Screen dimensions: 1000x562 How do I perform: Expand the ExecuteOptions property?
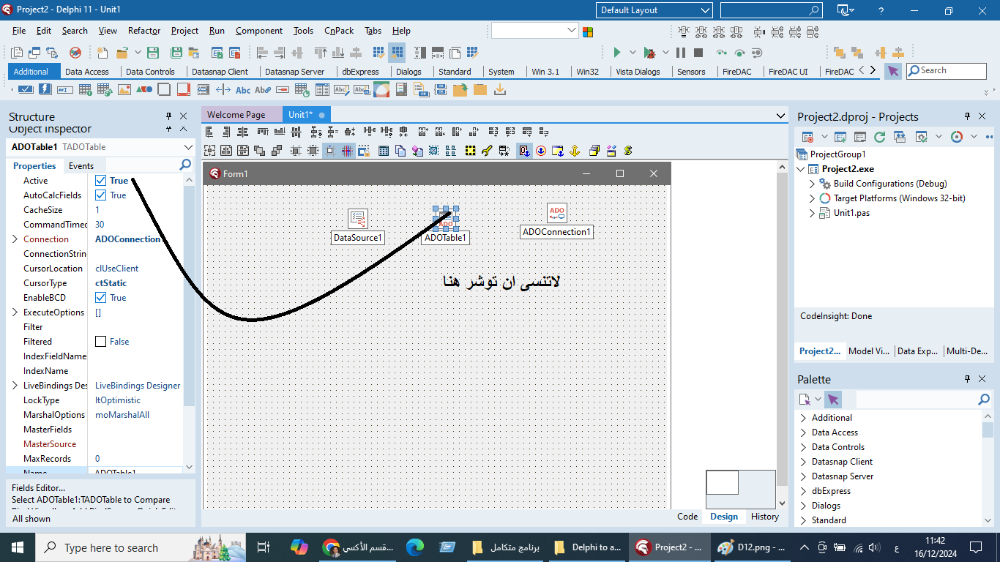click(x=15, y=313)
